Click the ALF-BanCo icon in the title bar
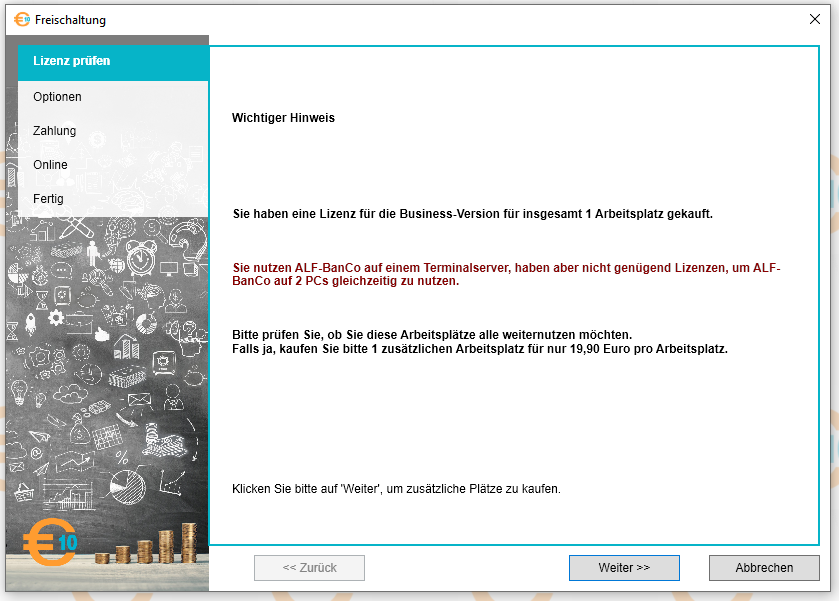This screenshot has width=839, height=601. click(22, 19)
